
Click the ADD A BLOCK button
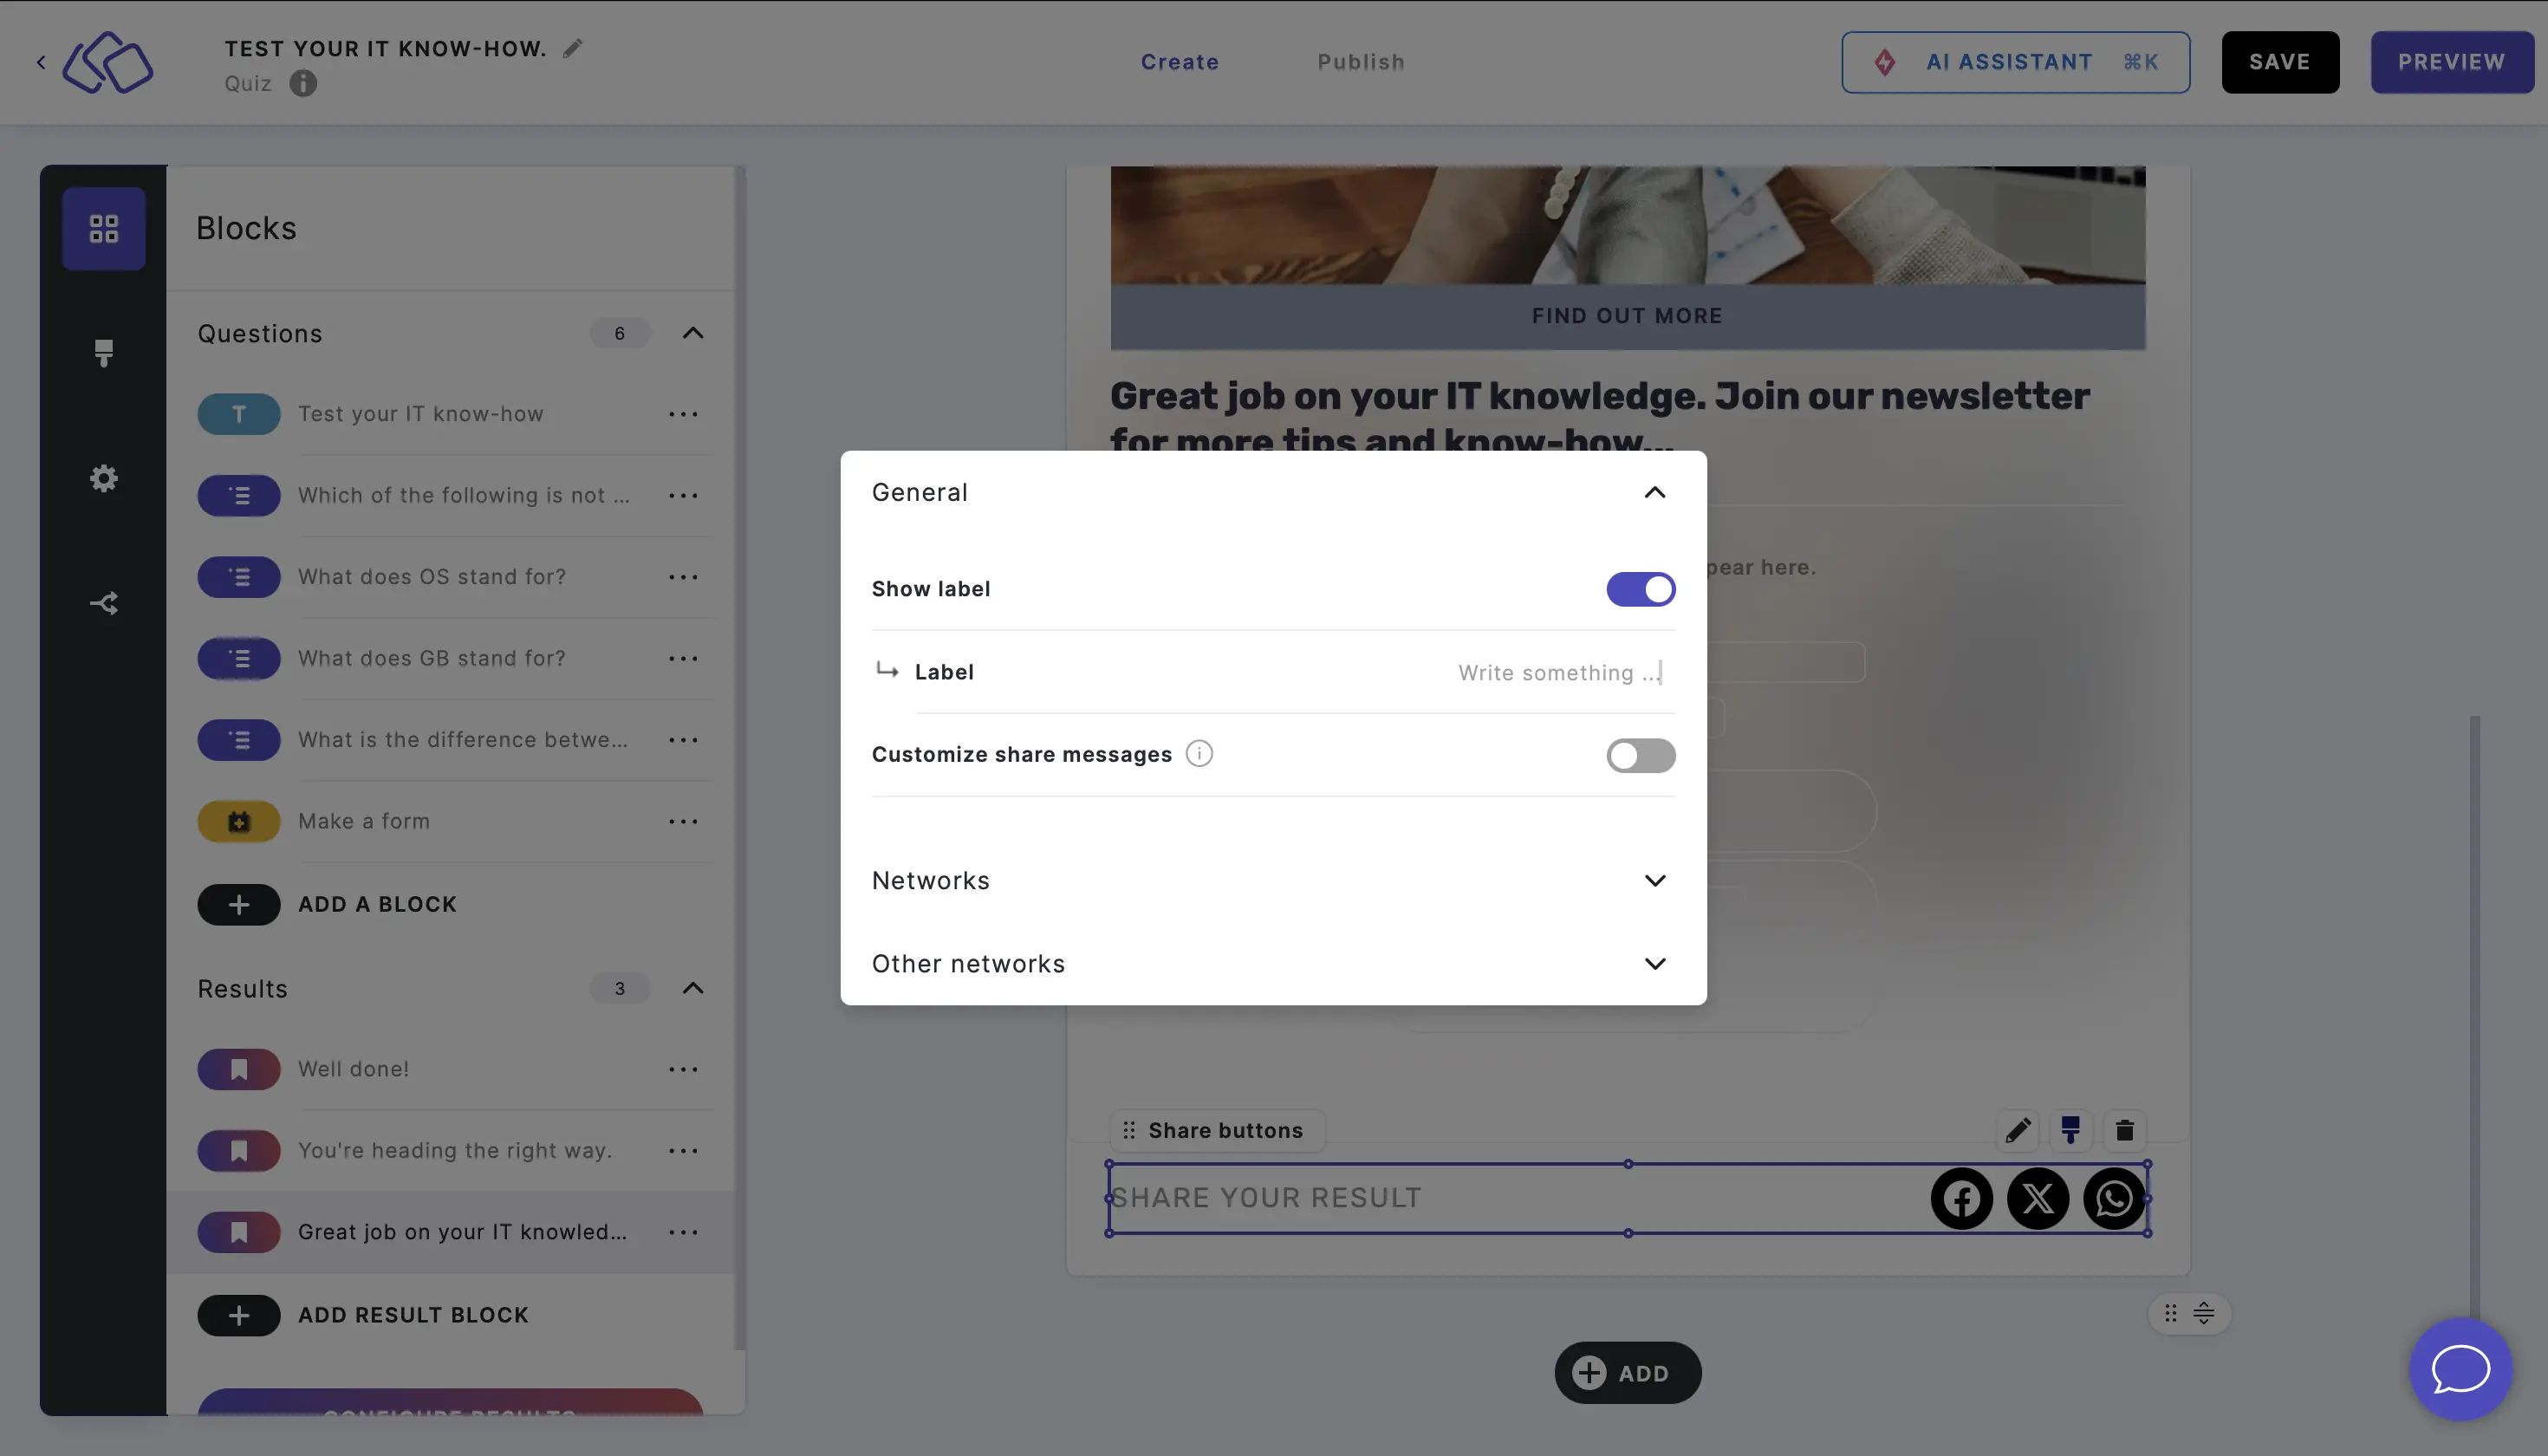[376, 903]
